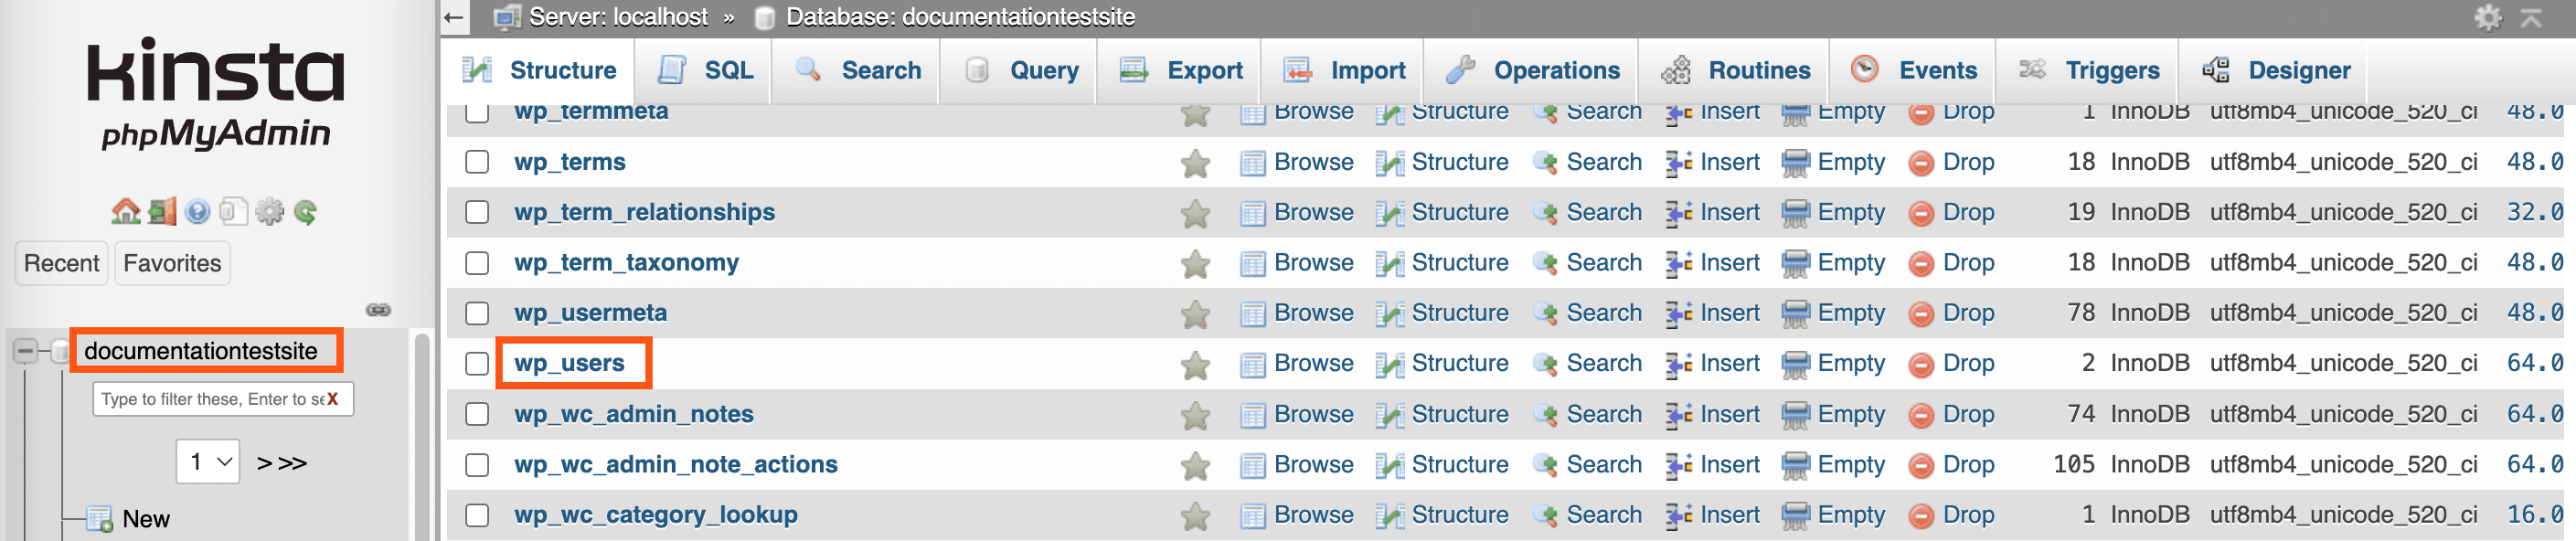Empty the wp_wc_admin_notes table
The width and height of the screenshot is (2576, 541).
1850,414
